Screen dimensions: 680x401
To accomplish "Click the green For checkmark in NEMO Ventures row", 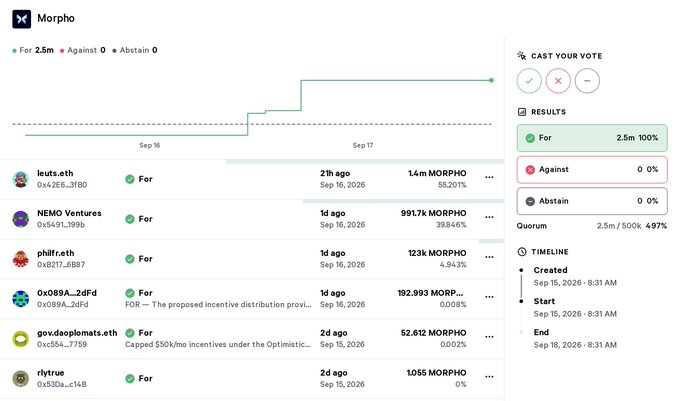I will point(130,219).
